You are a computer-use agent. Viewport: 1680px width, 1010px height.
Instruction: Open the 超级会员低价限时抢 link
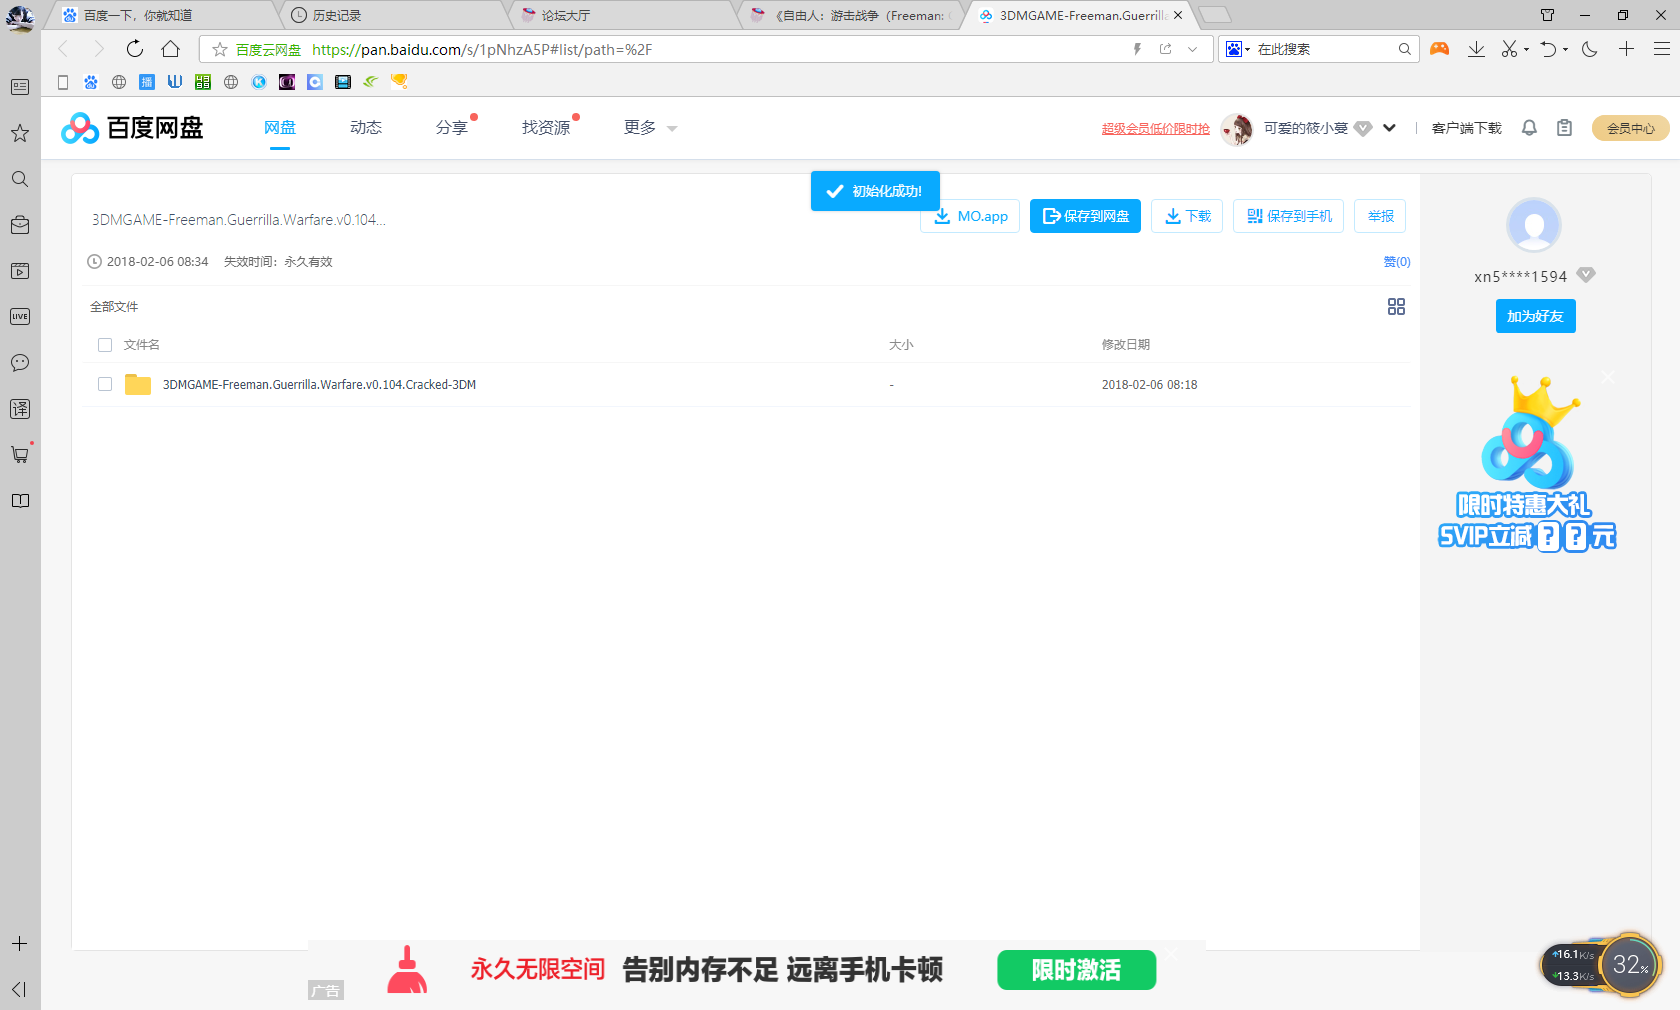[1156, 129]
